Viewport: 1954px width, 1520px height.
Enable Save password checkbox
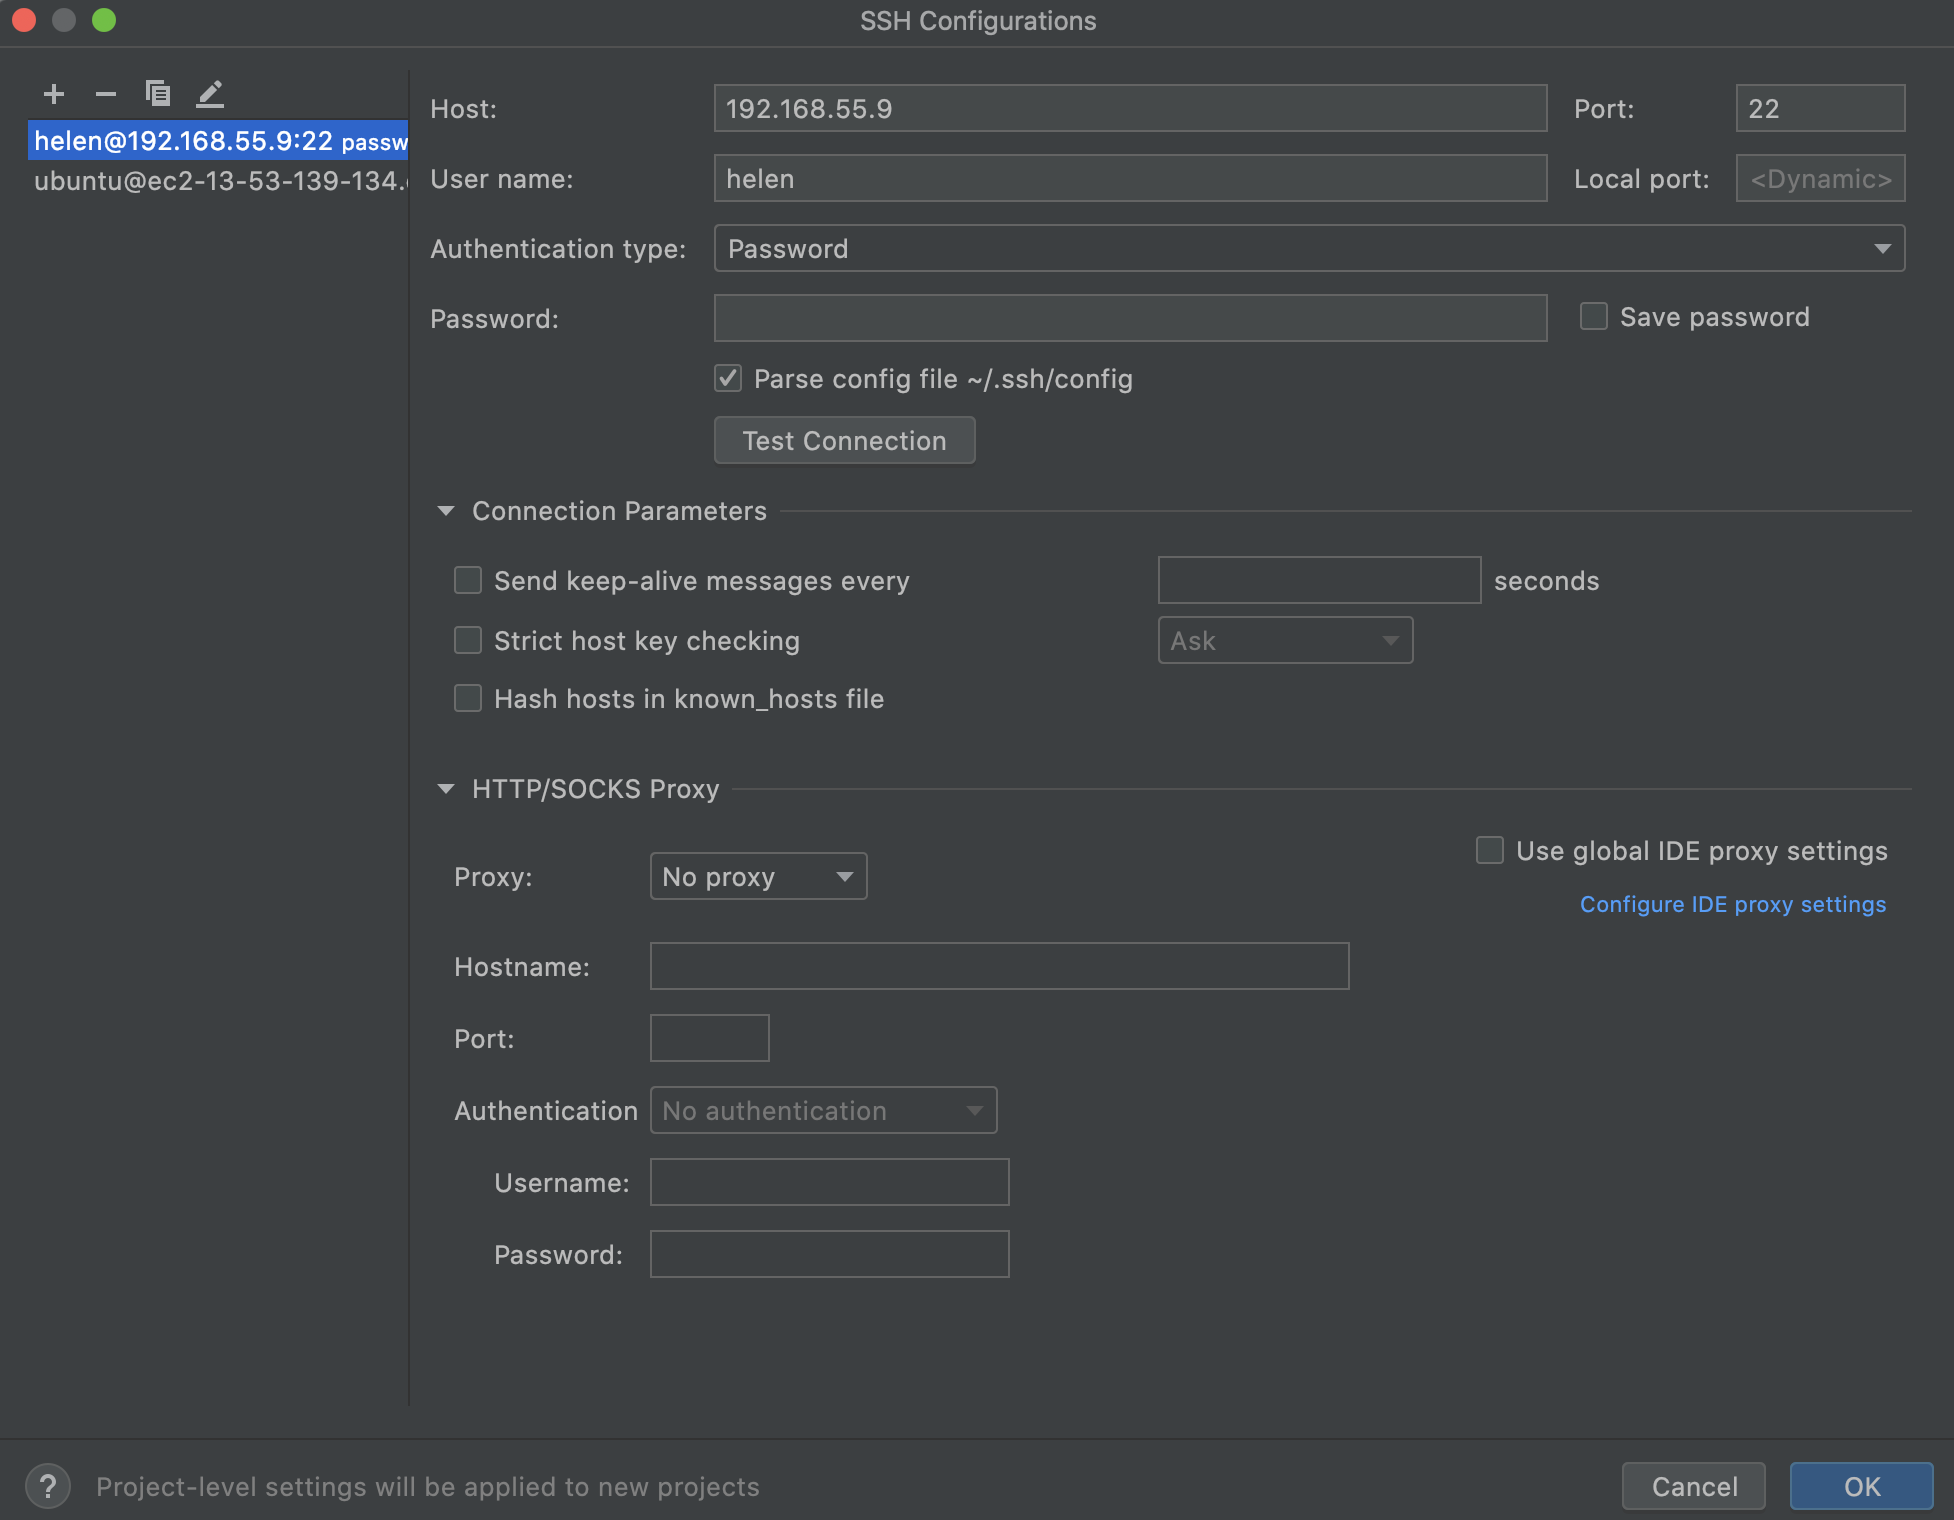coord(1592,316)
